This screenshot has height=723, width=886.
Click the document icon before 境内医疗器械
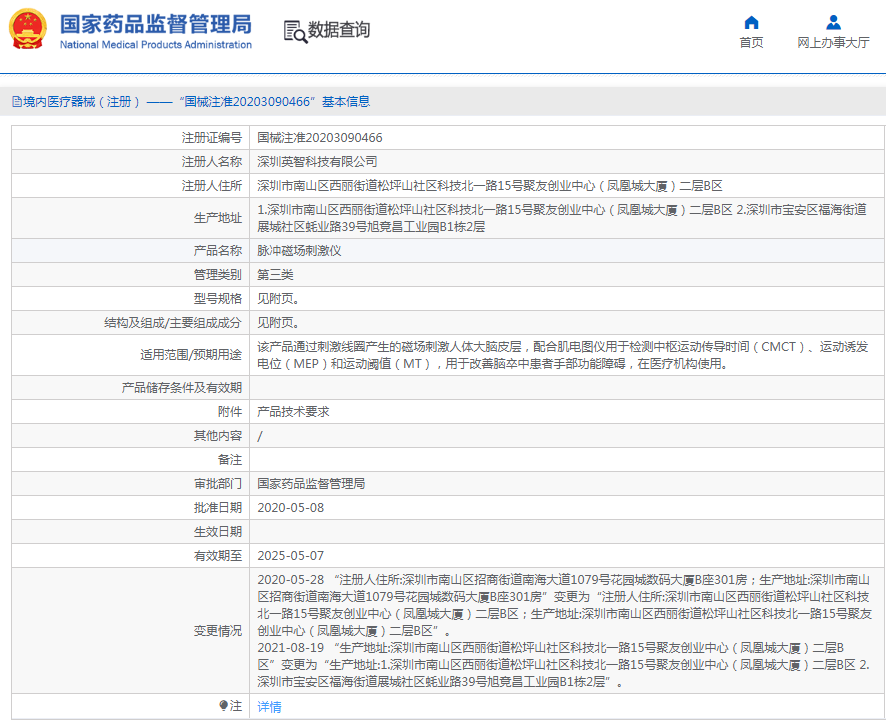tap(16, 101)
